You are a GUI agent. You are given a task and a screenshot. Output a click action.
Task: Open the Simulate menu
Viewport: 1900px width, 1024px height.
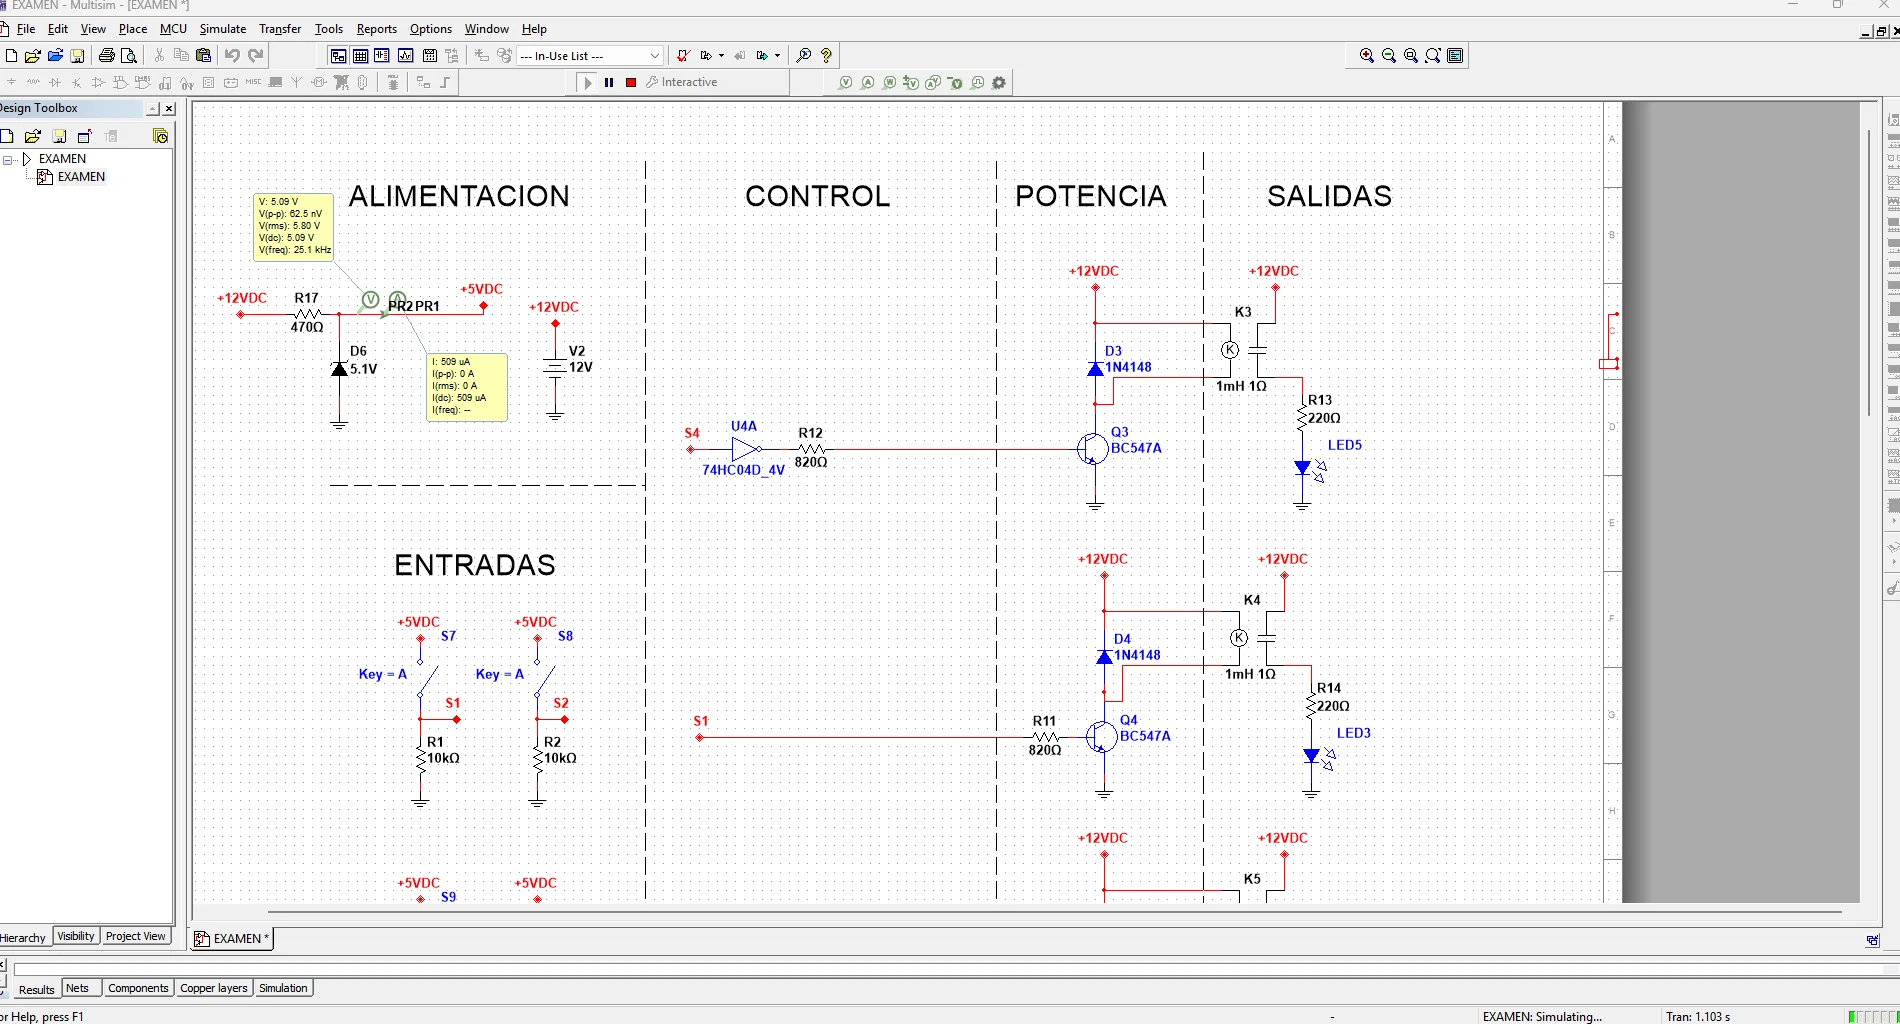(222, 29)
